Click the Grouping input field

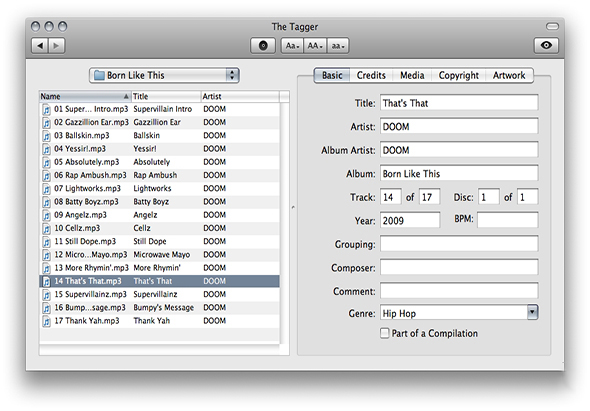[459, 244]
